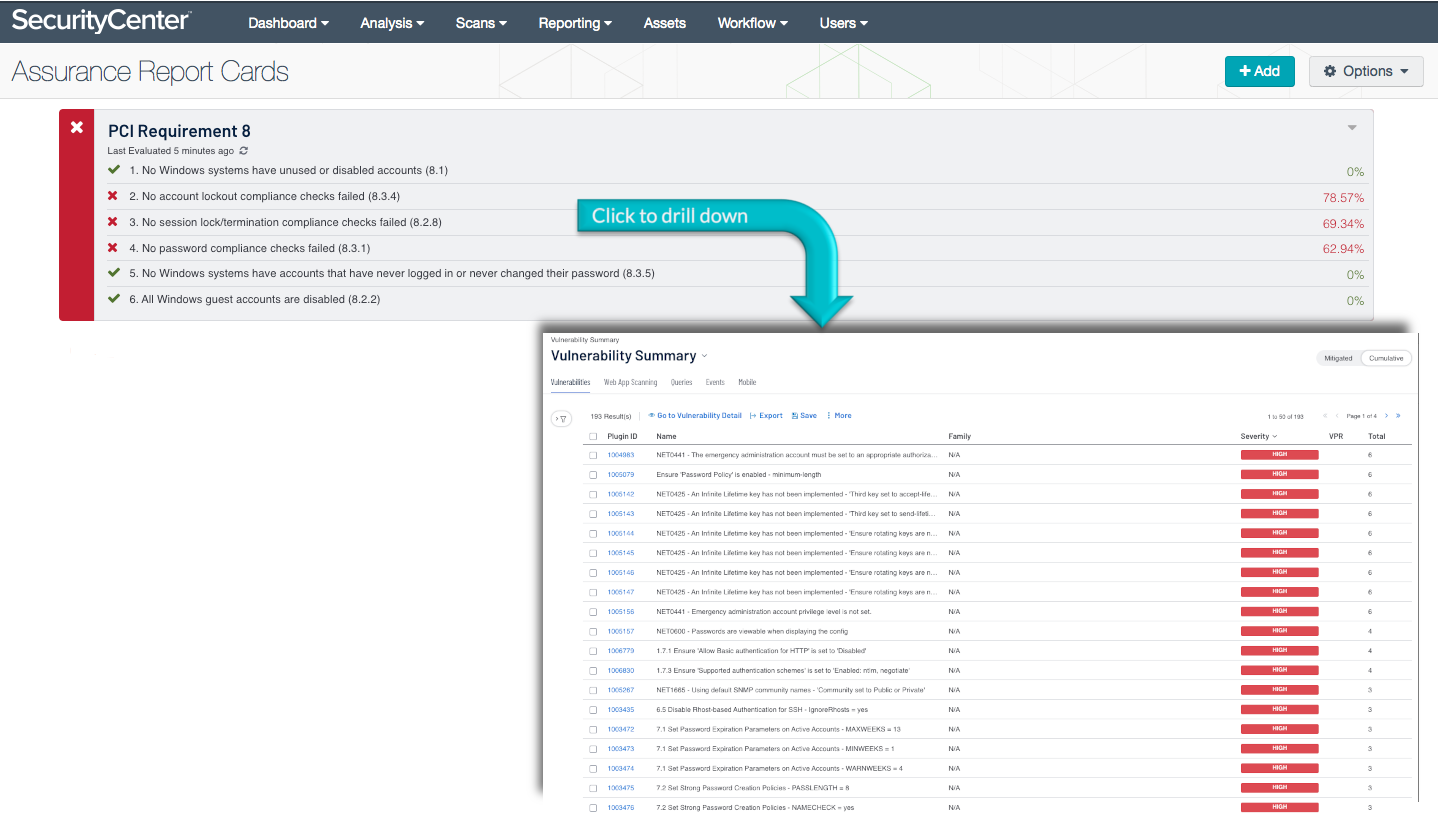1440x820 pixels.
Task: Click the Plugin ID column header
Action: point(622,437)
